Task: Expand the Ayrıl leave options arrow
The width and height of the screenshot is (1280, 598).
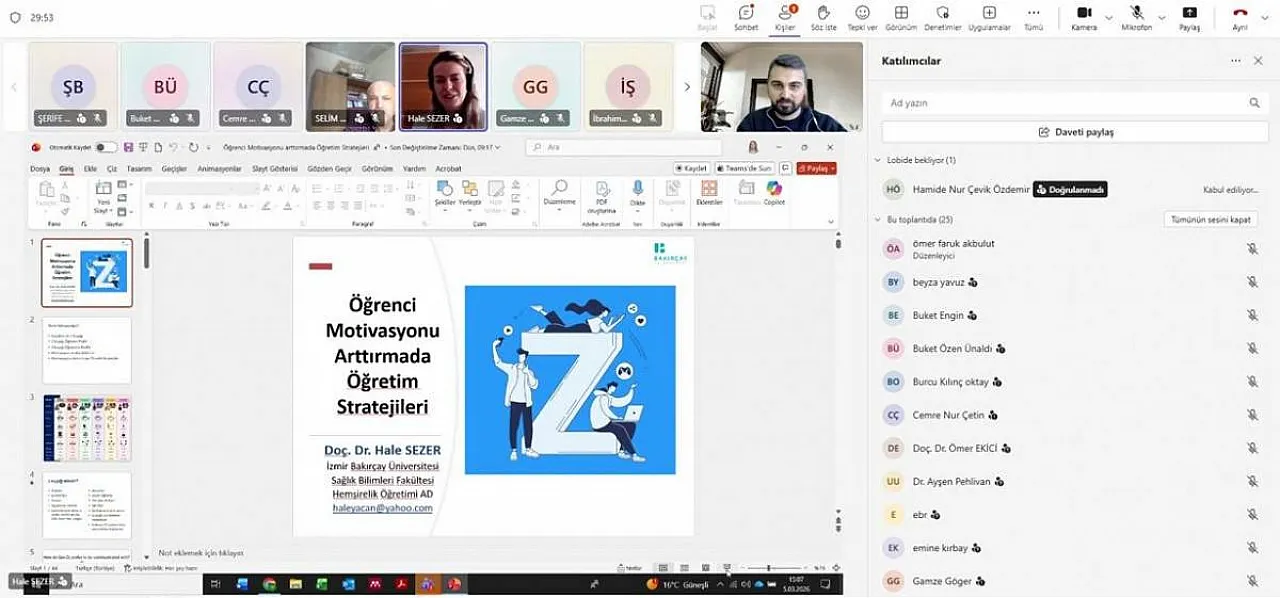Action: (x=1262, y=17)
